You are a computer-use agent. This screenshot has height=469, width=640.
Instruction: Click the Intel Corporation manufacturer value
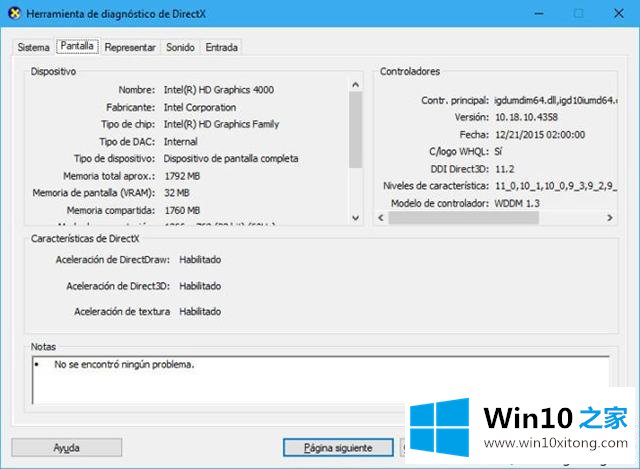click(x=200, y=107)
